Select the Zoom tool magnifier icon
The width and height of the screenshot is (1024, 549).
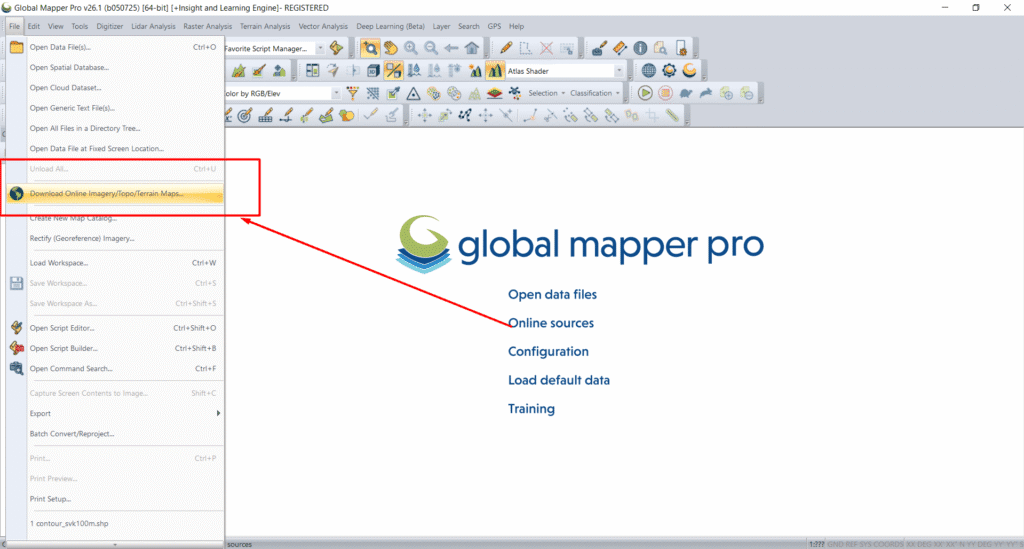pyautogui.click(x=370, y=48)
